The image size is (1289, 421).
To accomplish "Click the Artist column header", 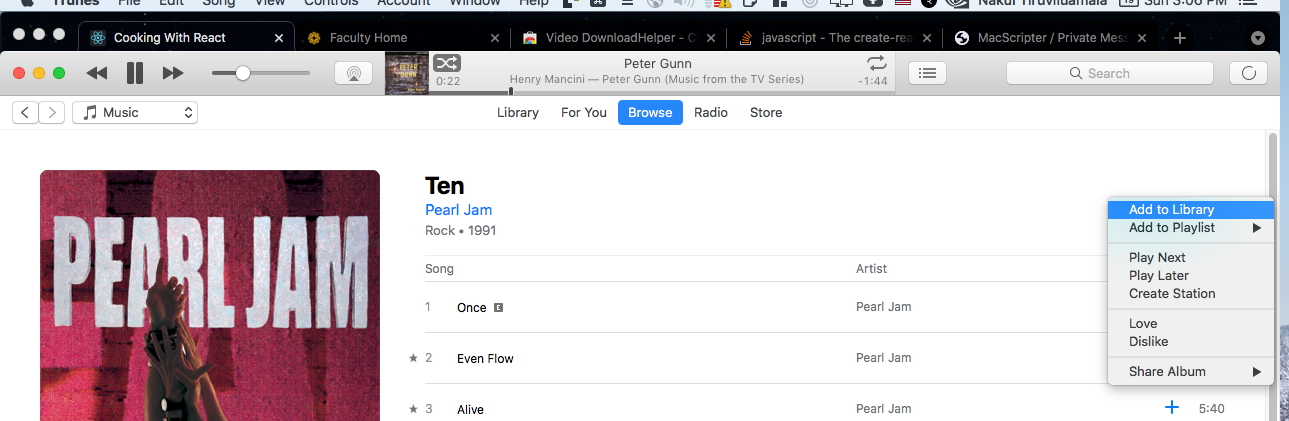I will [x=871, y=269].
